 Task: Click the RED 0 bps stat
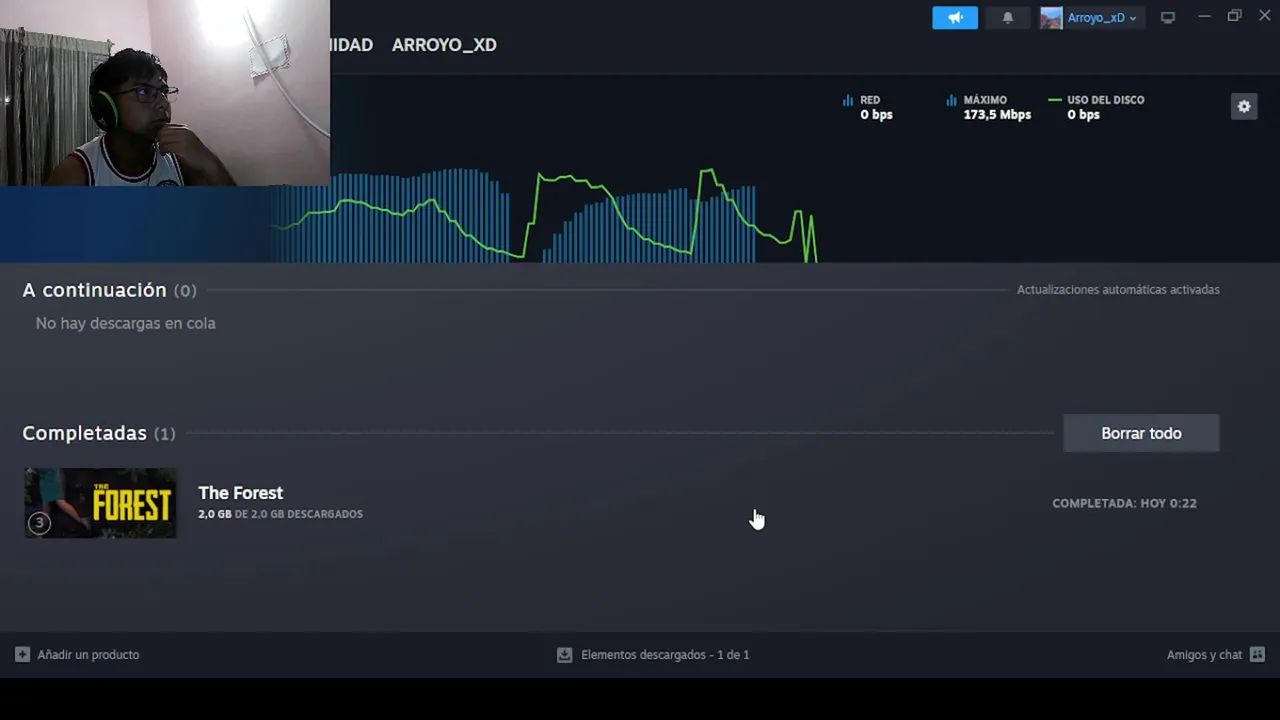click(x=867, y=107)
